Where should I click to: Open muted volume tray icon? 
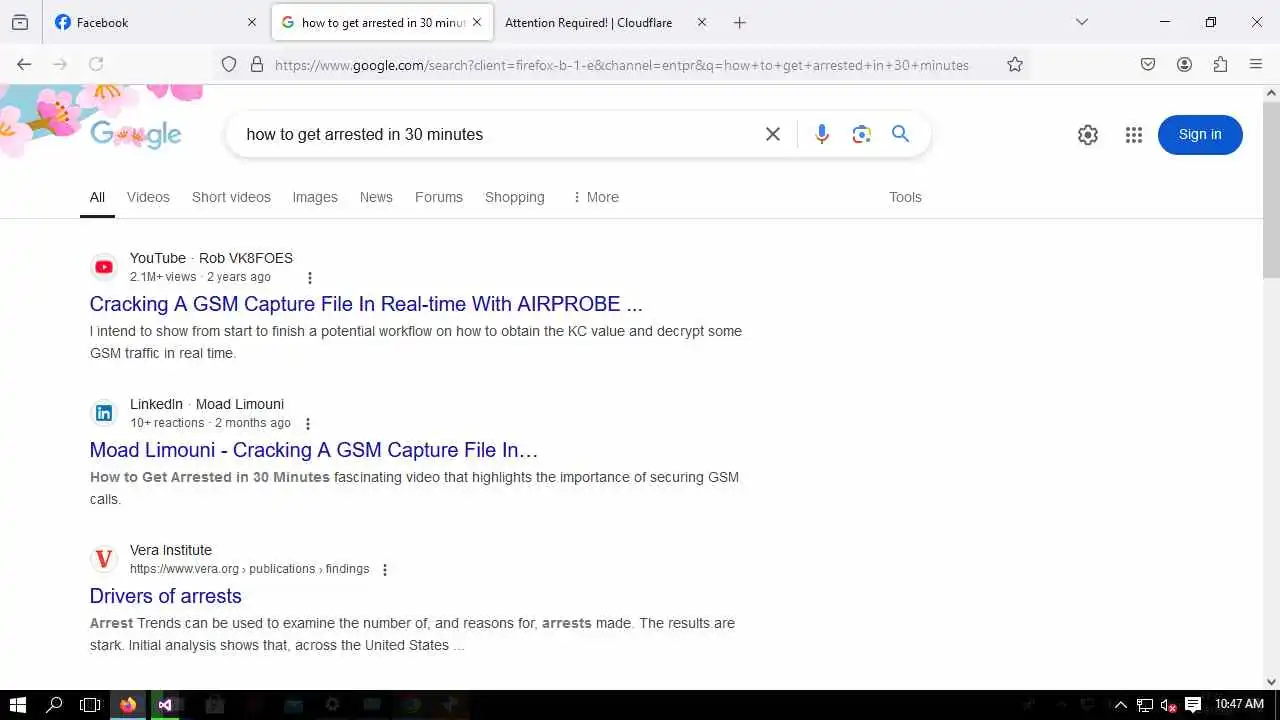1168,705
